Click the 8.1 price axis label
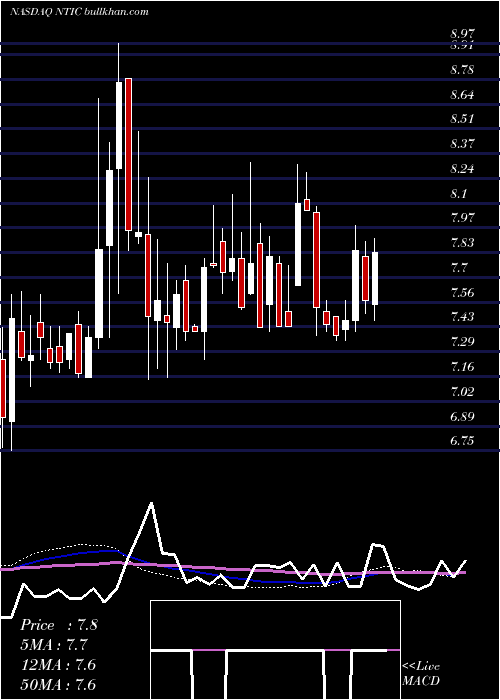The width and height of the screenshot is (500, 700). click(459, 194)
